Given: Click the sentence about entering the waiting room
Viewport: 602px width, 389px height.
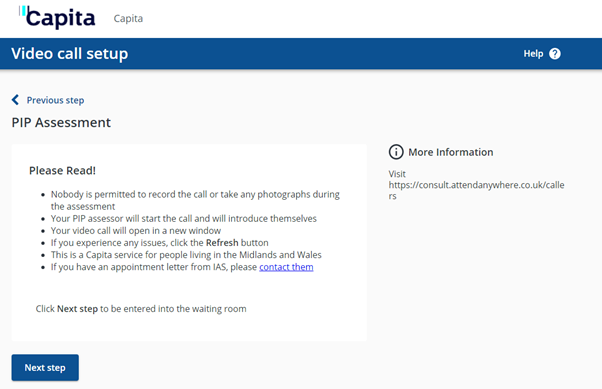Looking at the screenshot, I should (x=141, y=309).
